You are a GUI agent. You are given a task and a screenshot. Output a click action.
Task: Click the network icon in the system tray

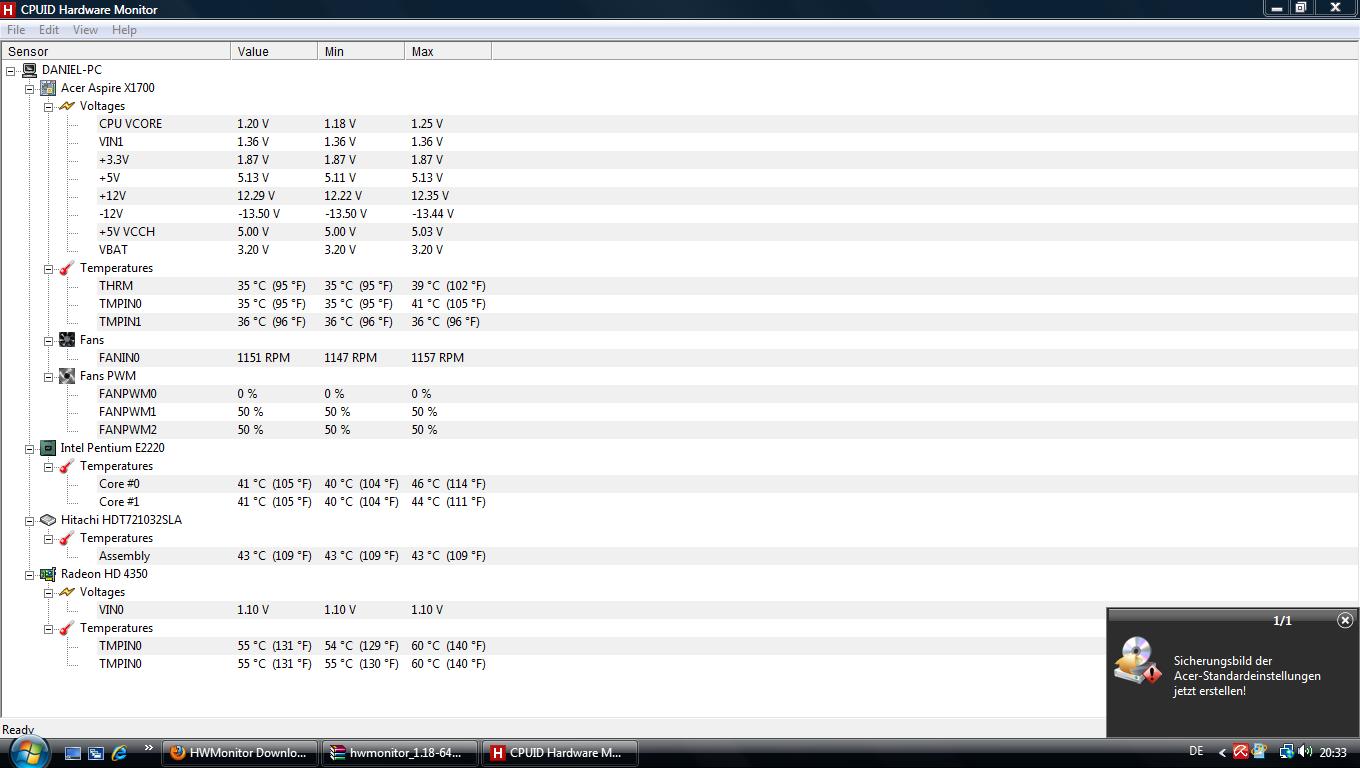tap(1286, 752)
